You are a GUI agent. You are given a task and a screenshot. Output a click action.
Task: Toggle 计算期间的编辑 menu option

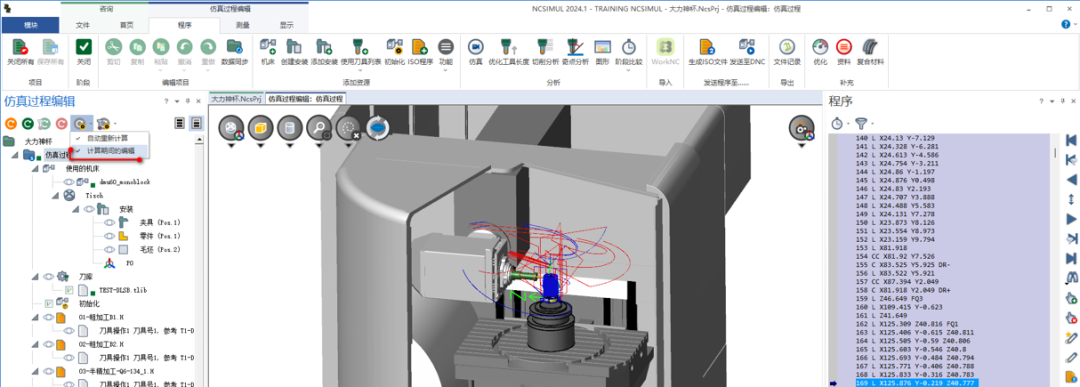tap(110, 150)
